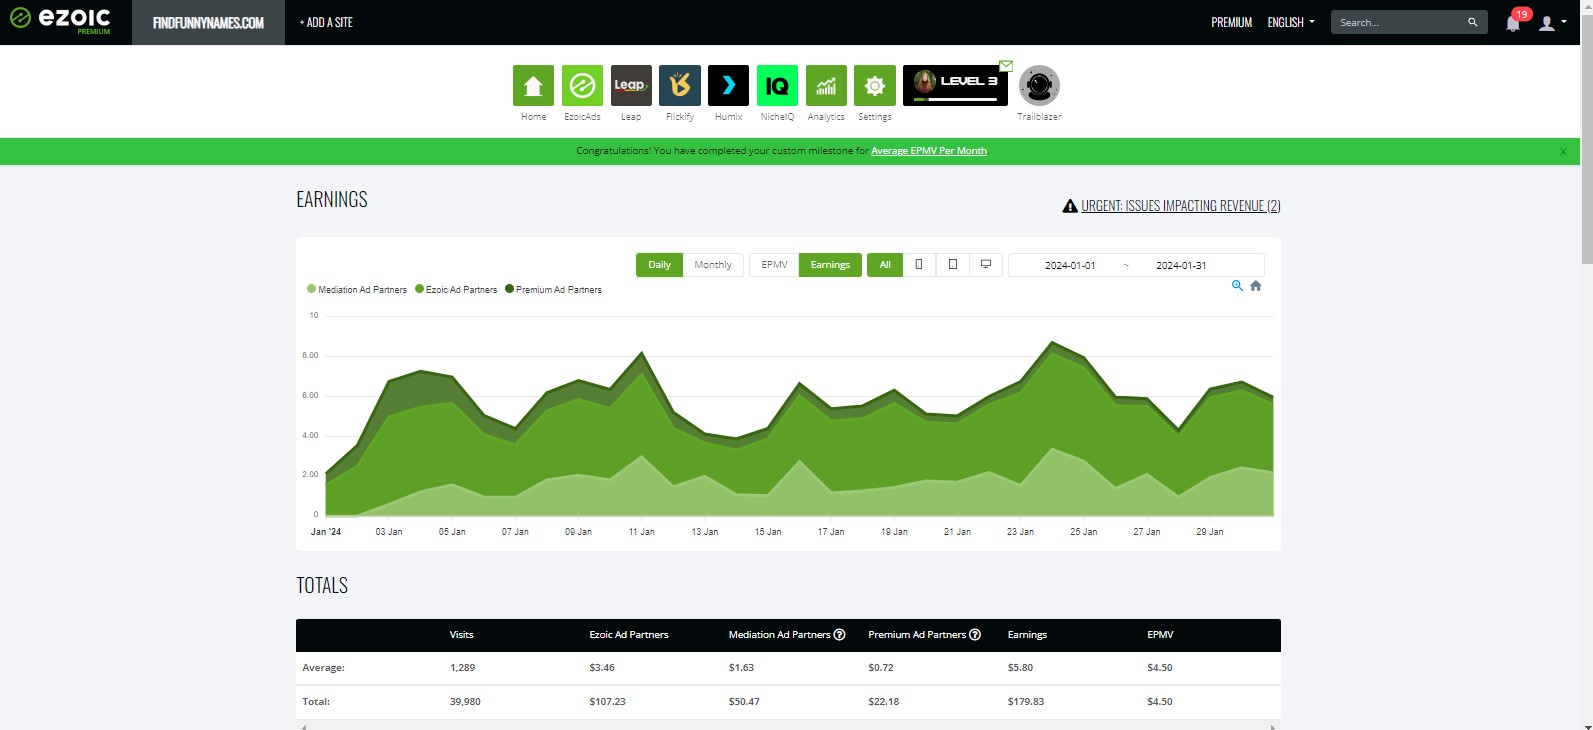Open the Trailblazer astronaut badge
The width and height of the screenshot is (1593, 730).
point(1039,86)
